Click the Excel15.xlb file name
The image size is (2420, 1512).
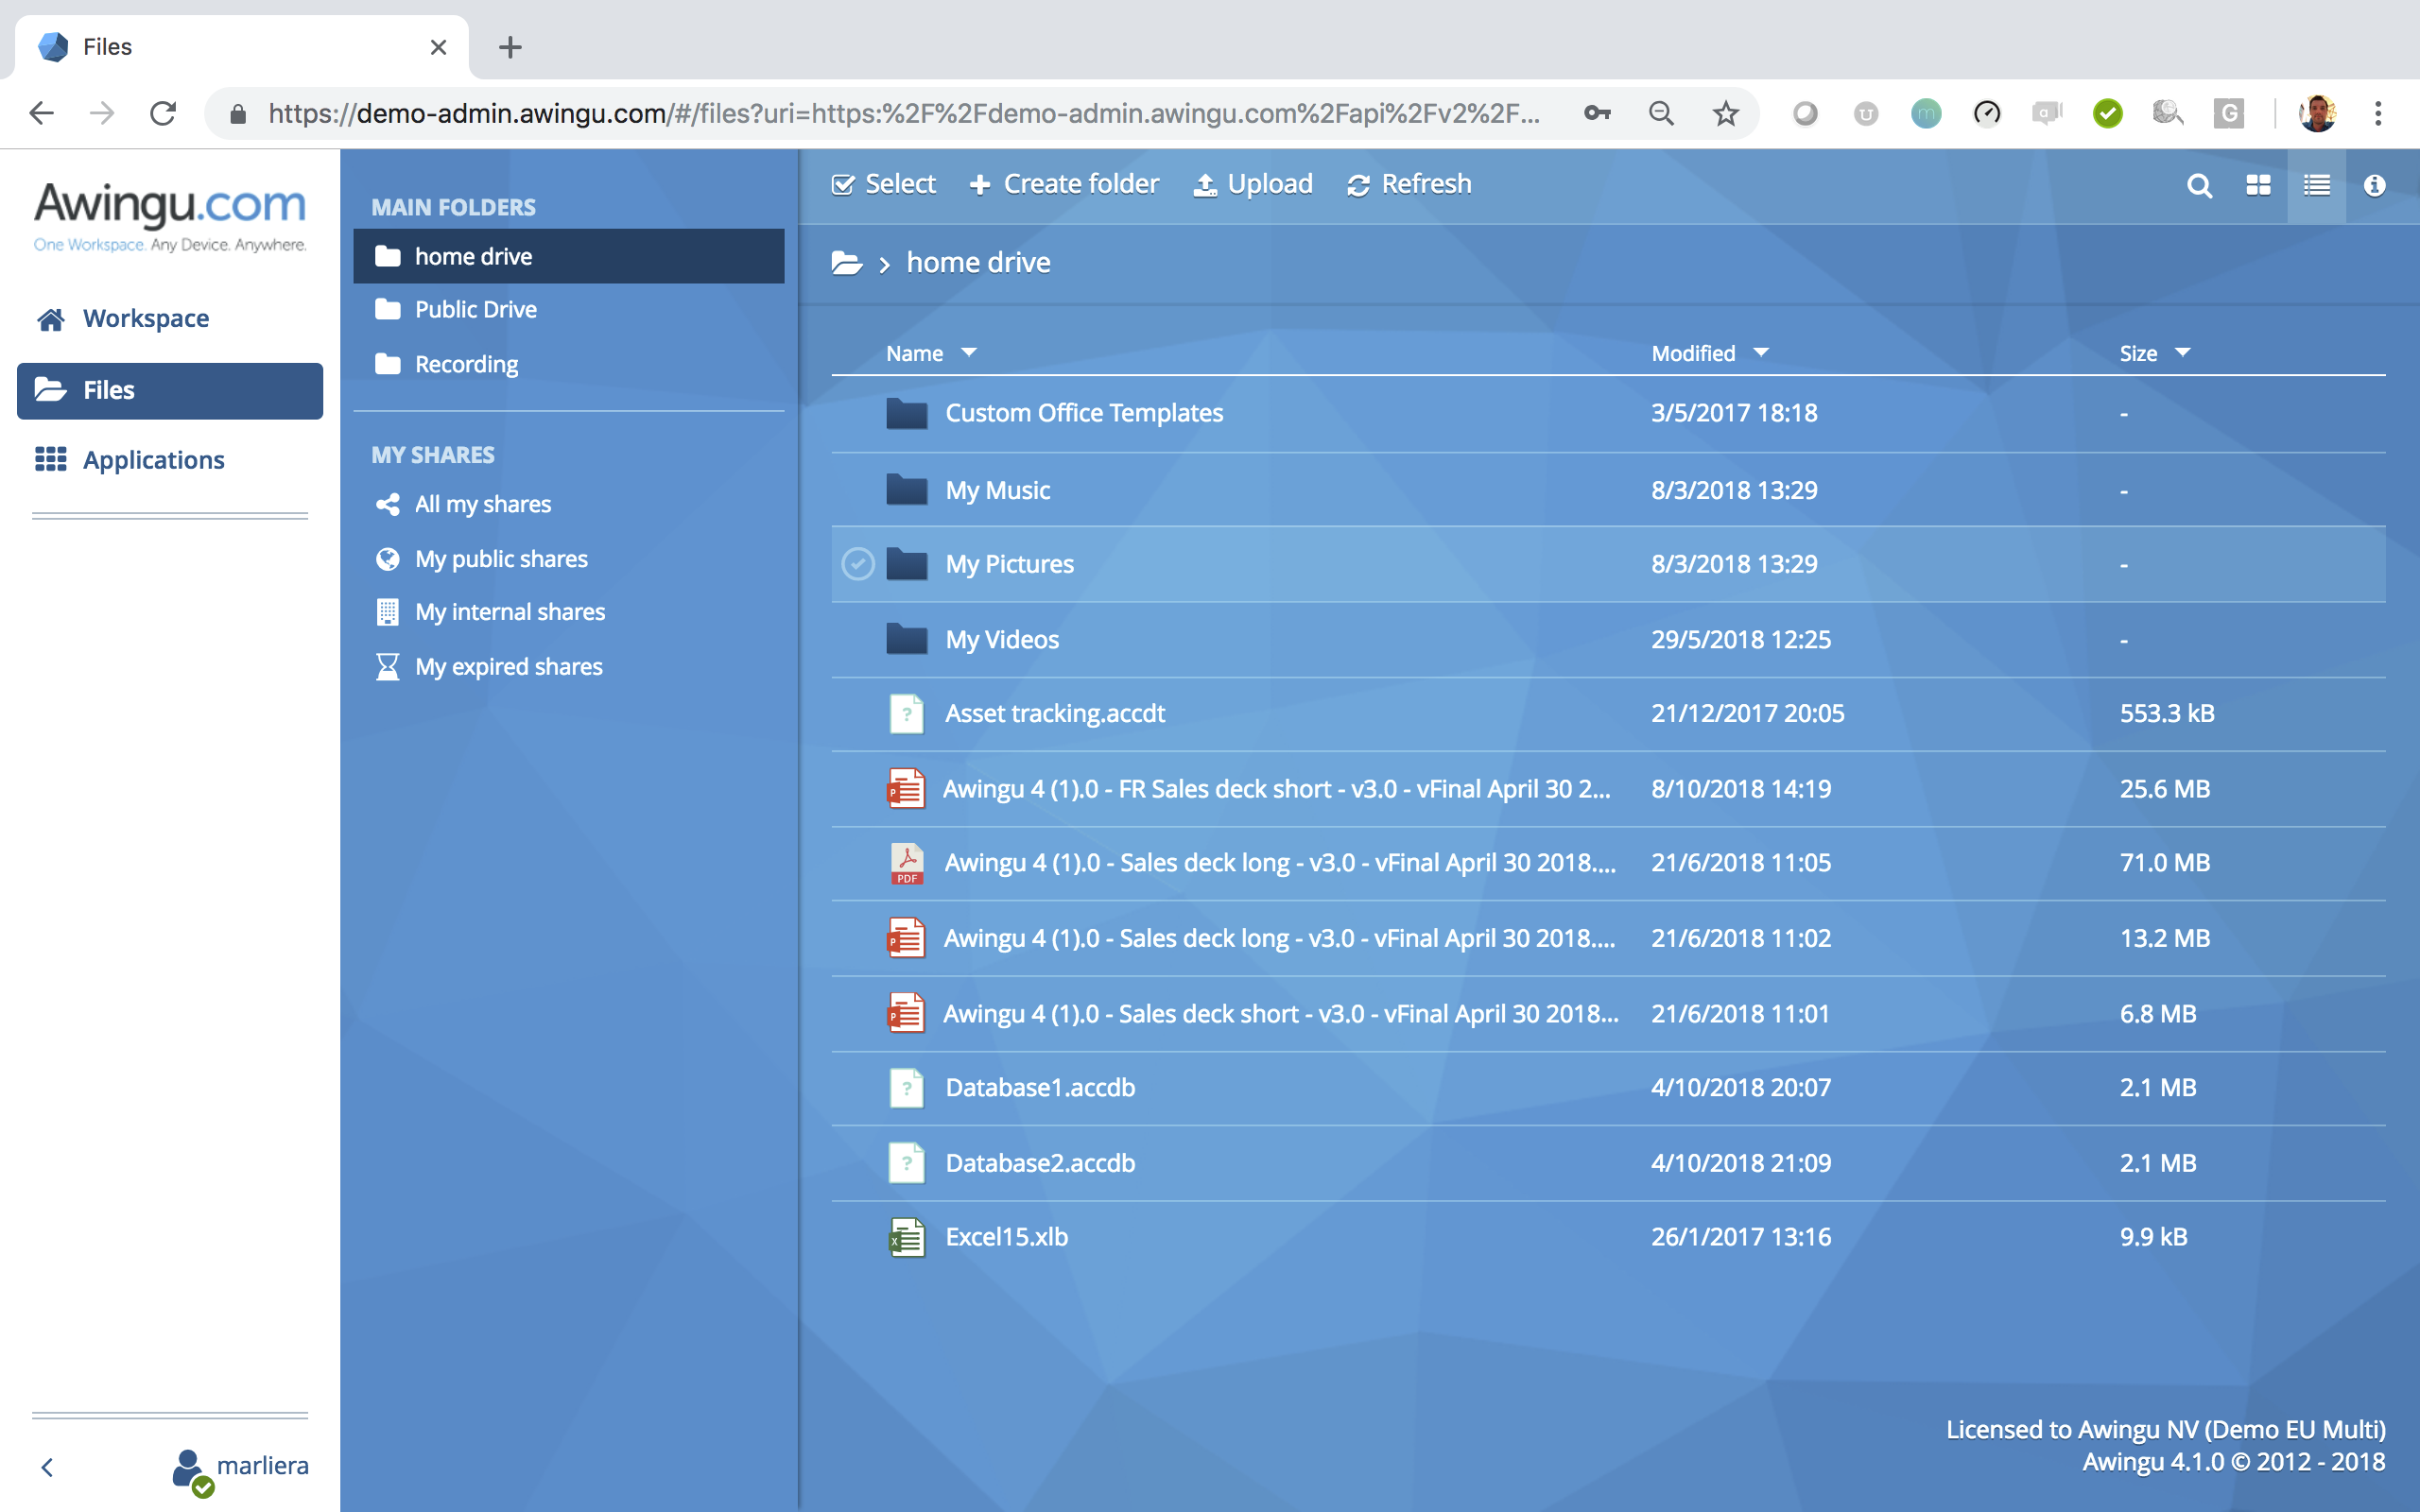point(1007,1238)
